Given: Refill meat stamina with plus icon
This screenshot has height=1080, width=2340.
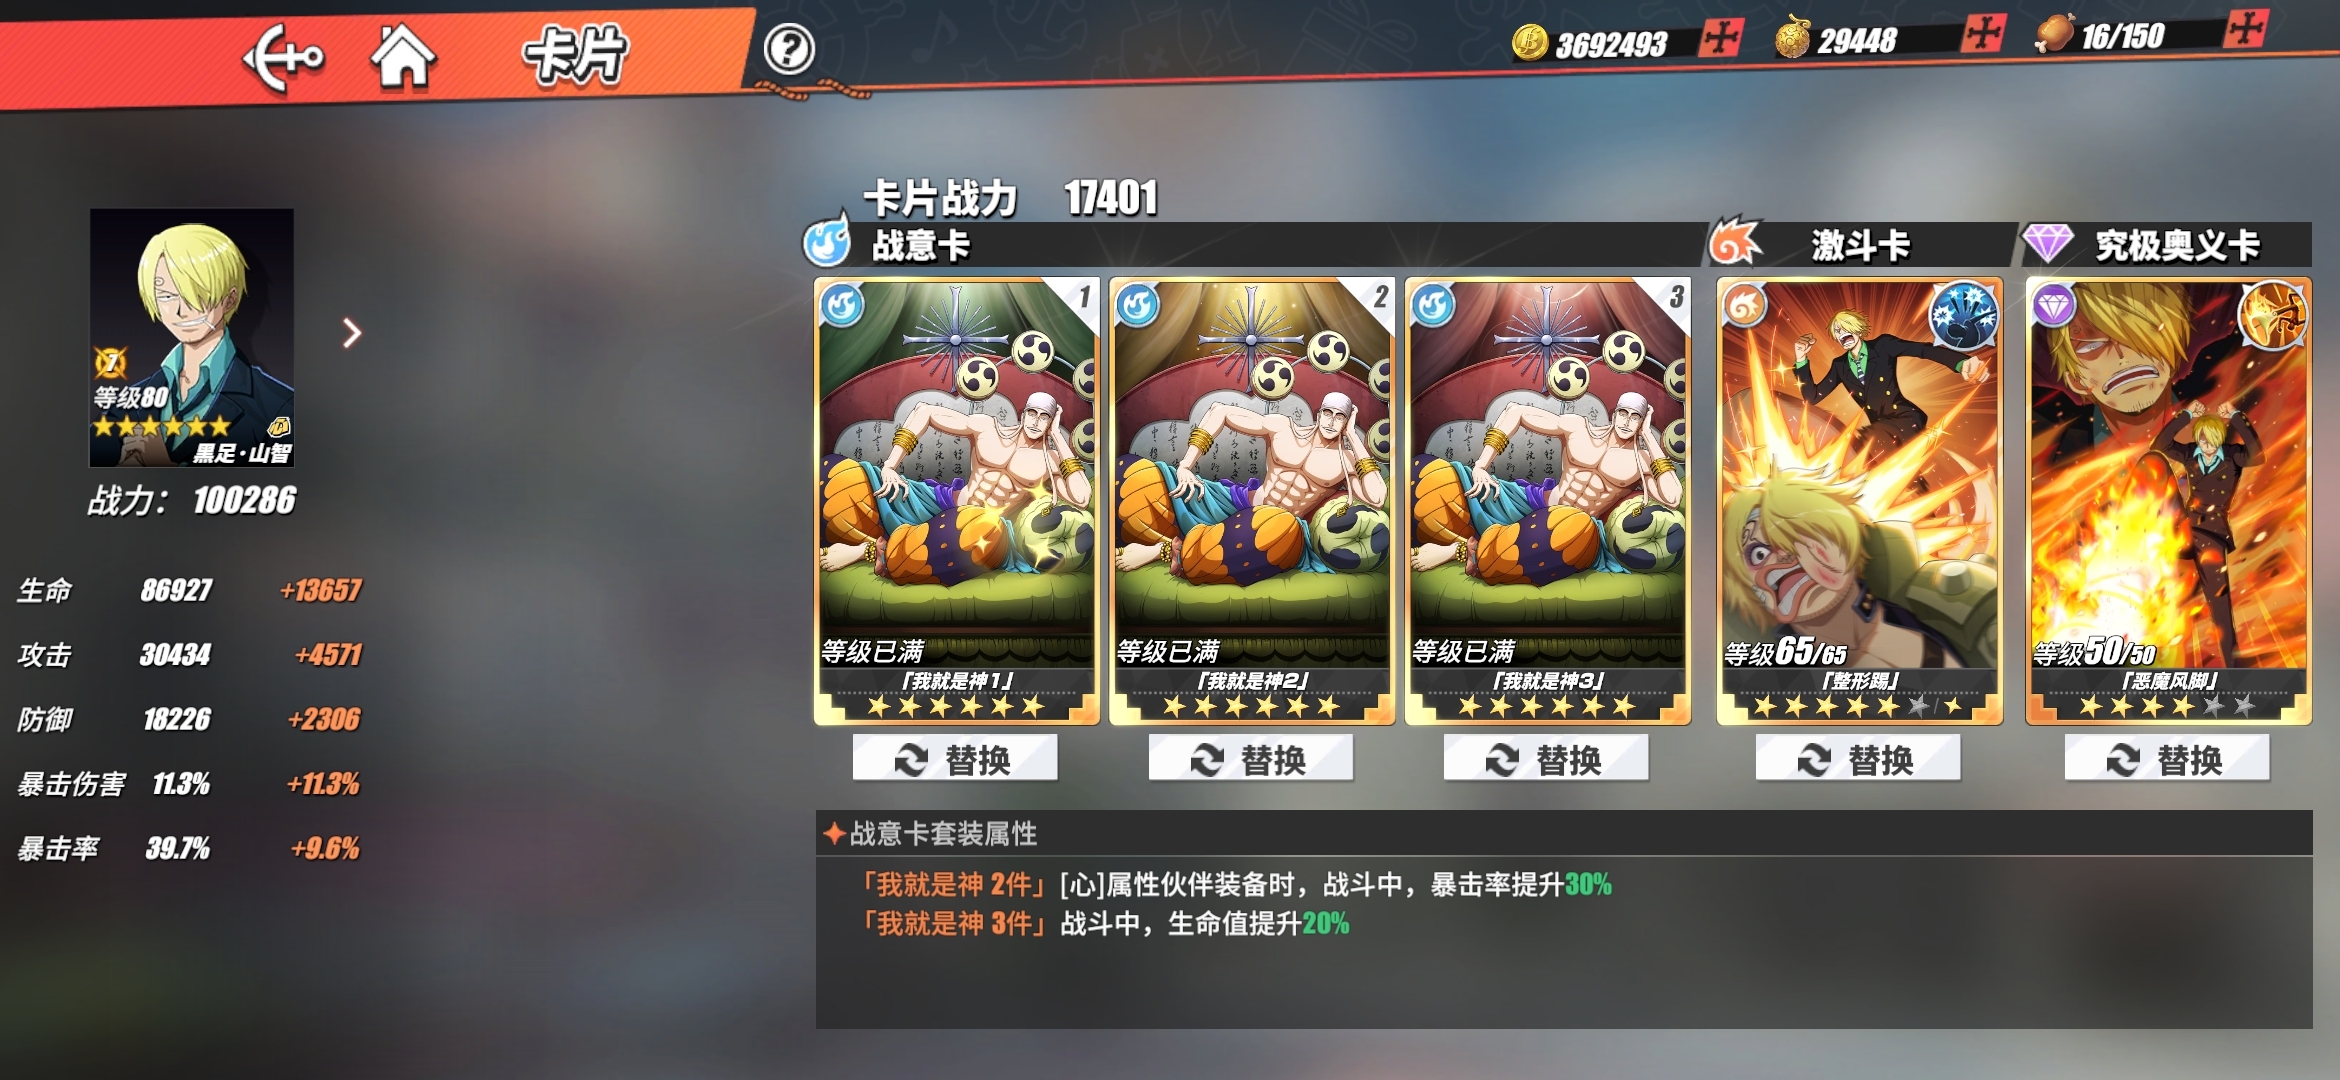Looking at the screenshot, I should coord(2245,29).
